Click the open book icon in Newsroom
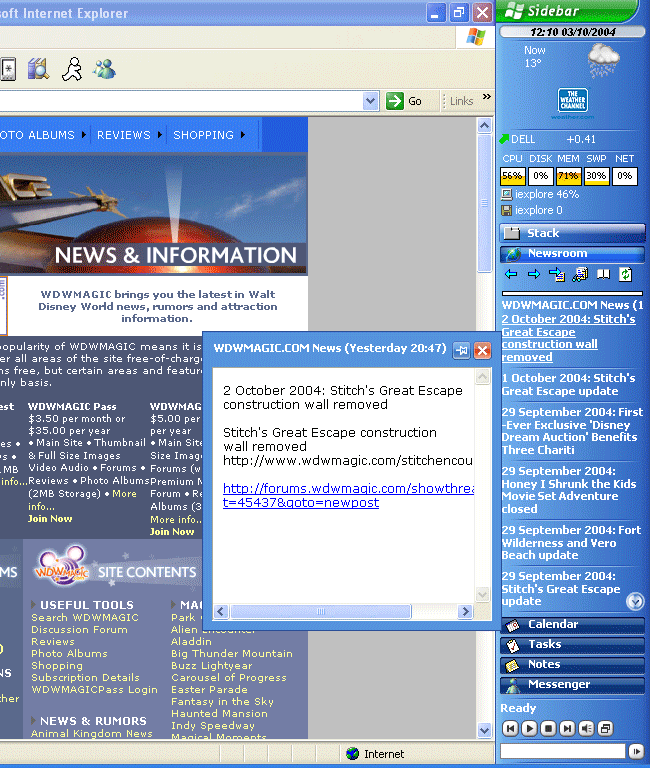The width and height of the screenshot is (650, 768). point(603,274)
